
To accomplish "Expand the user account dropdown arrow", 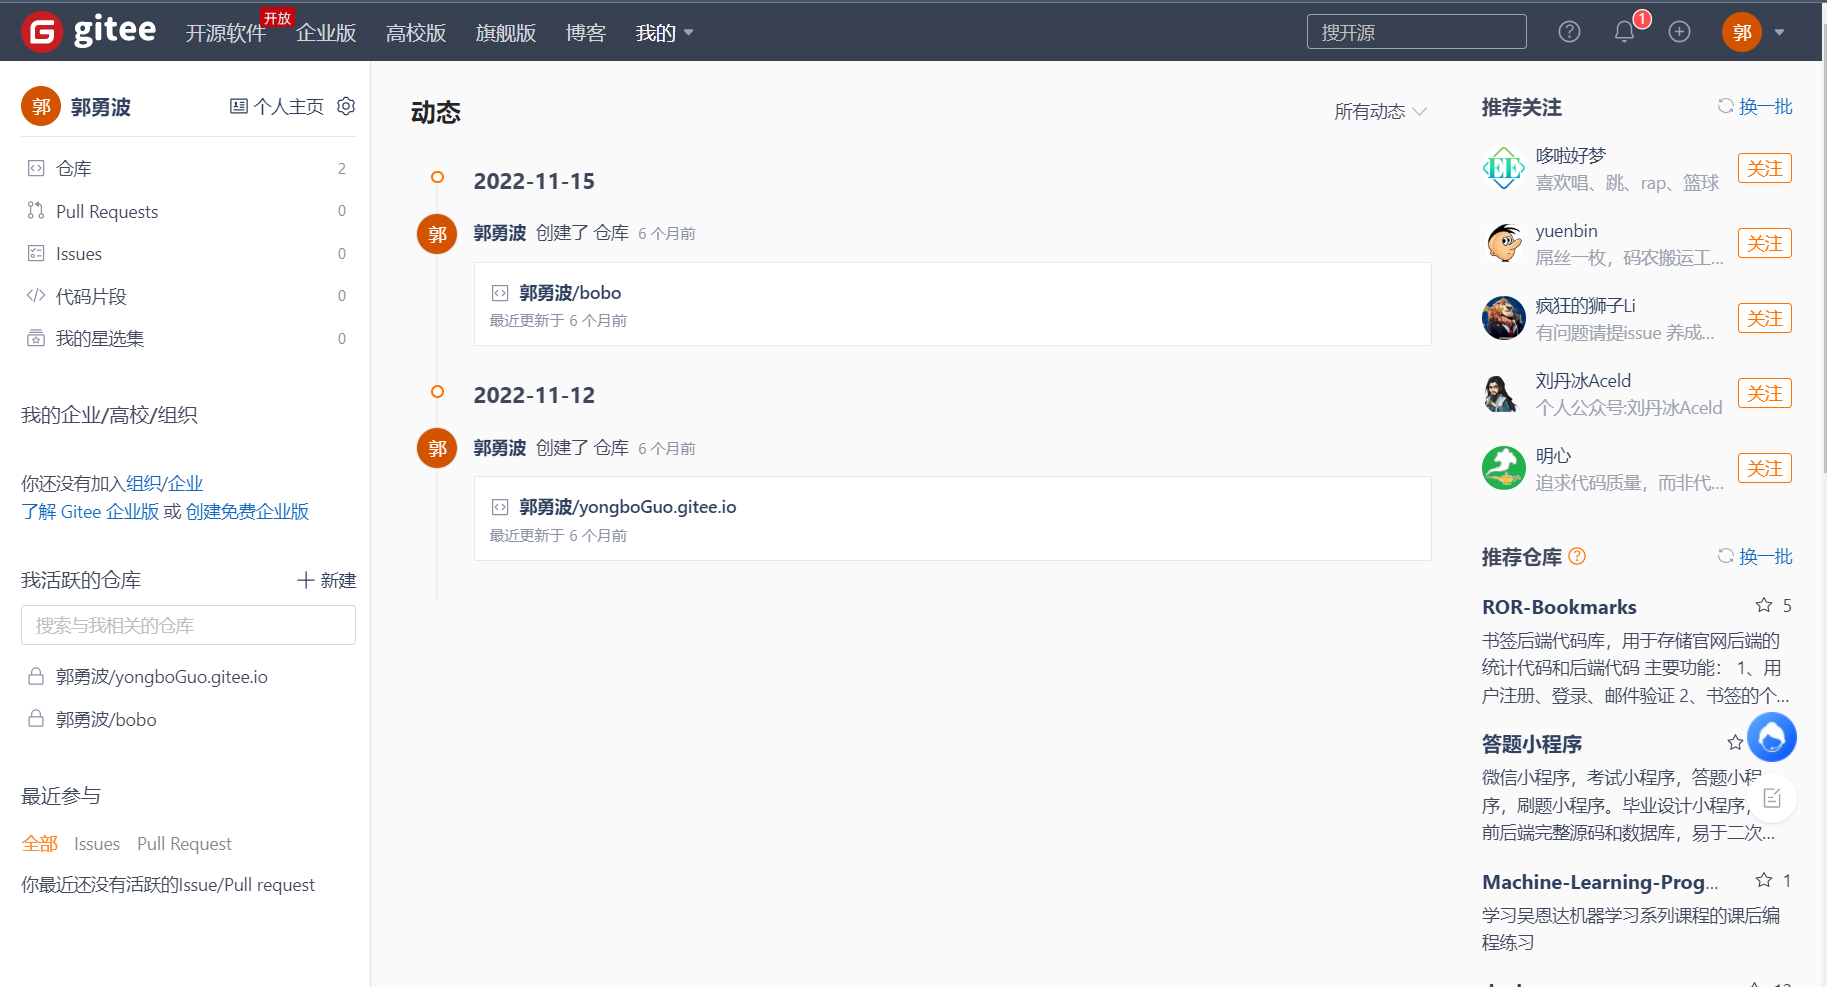I will pos(1780,32).
